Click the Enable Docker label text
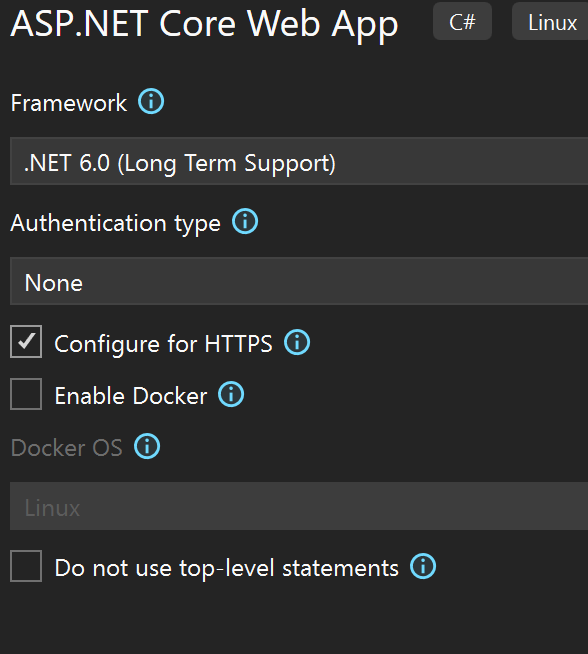The image size is (588, 654). (x=131, y=396)
